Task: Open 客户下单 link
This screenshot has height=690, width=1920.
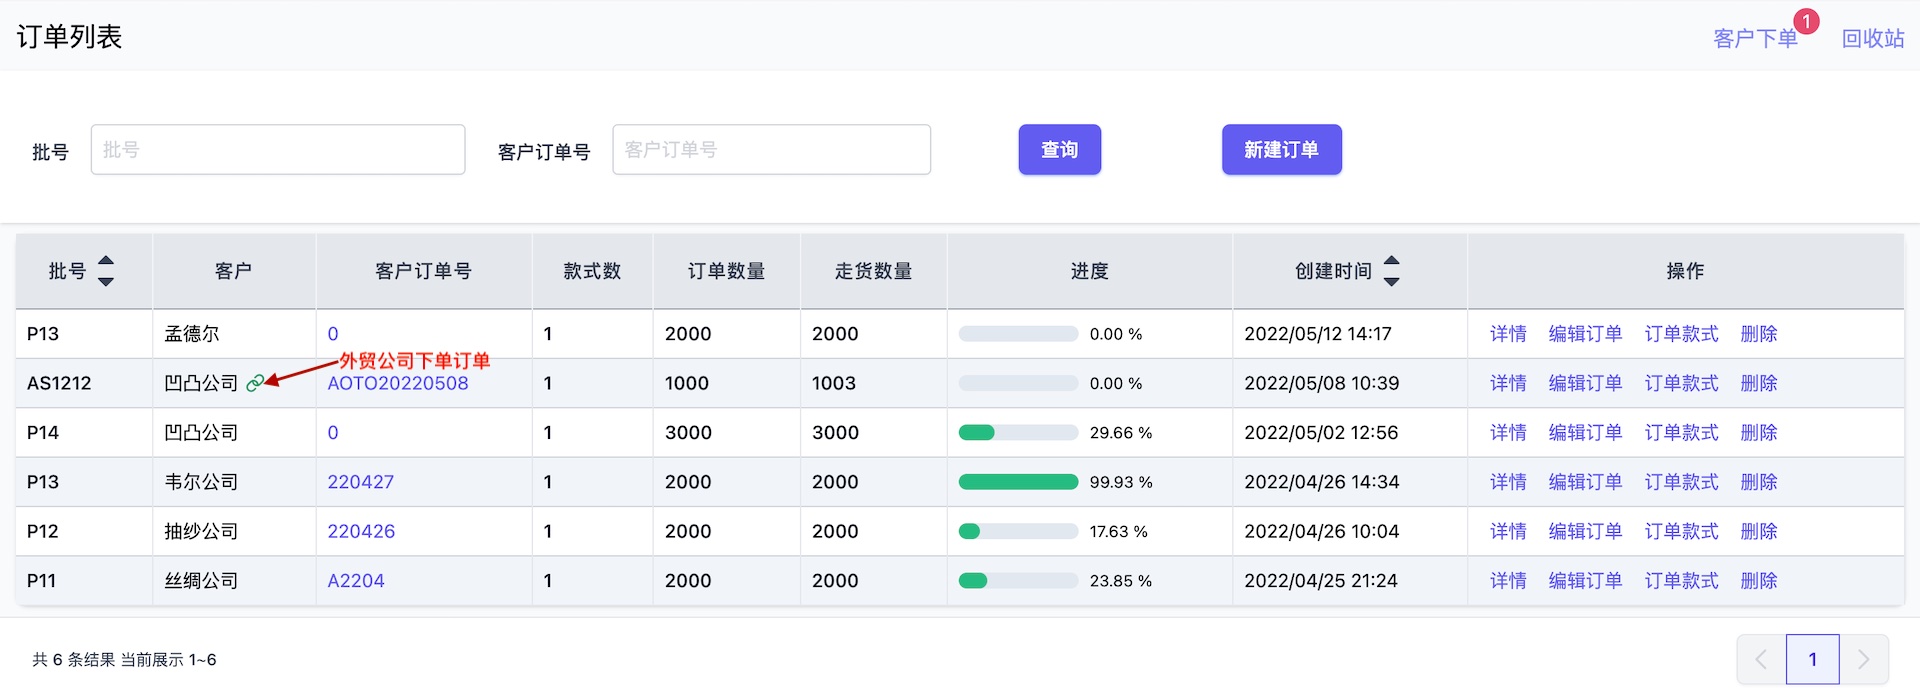Action: click(x=1755, y=38)
